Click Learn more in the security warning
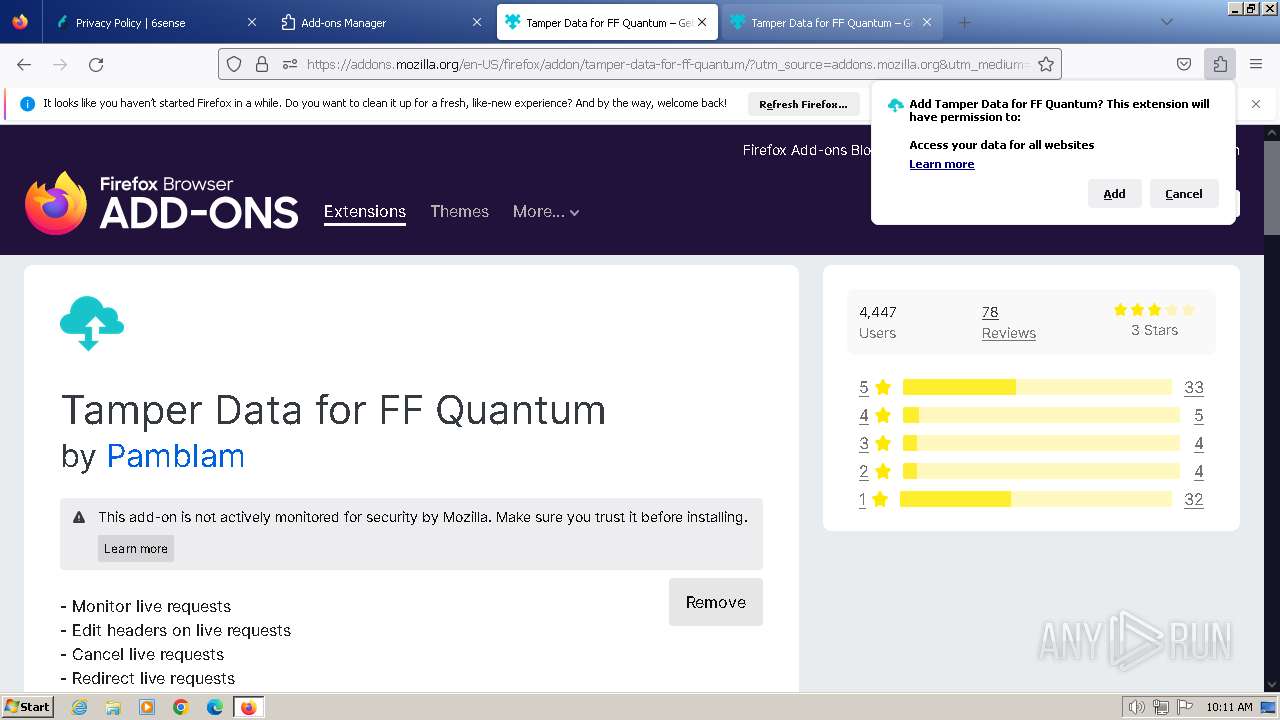1280x720 pixels. pyautogui.click(x=136, y=548)
